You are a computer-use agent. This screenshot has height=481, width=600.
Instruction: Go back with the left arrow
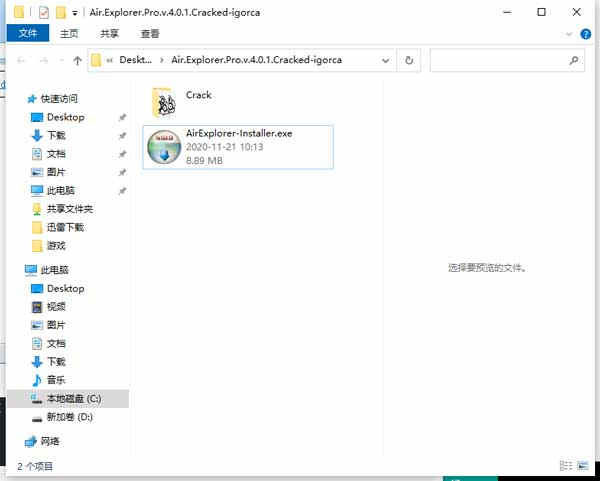click(x=21, y=60)
